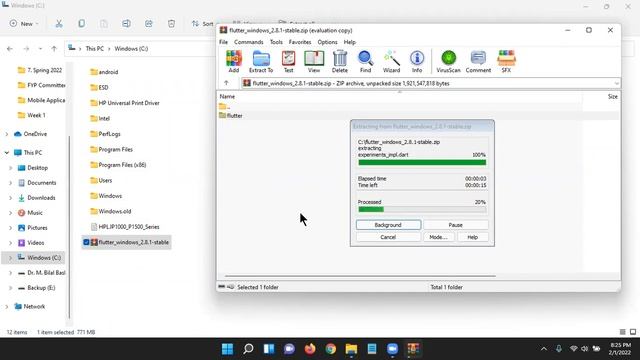Image resolution: width=640 pixels, height=360 pixels.
Task: Expand the Desktop tree node
Action: coord(11,168)
